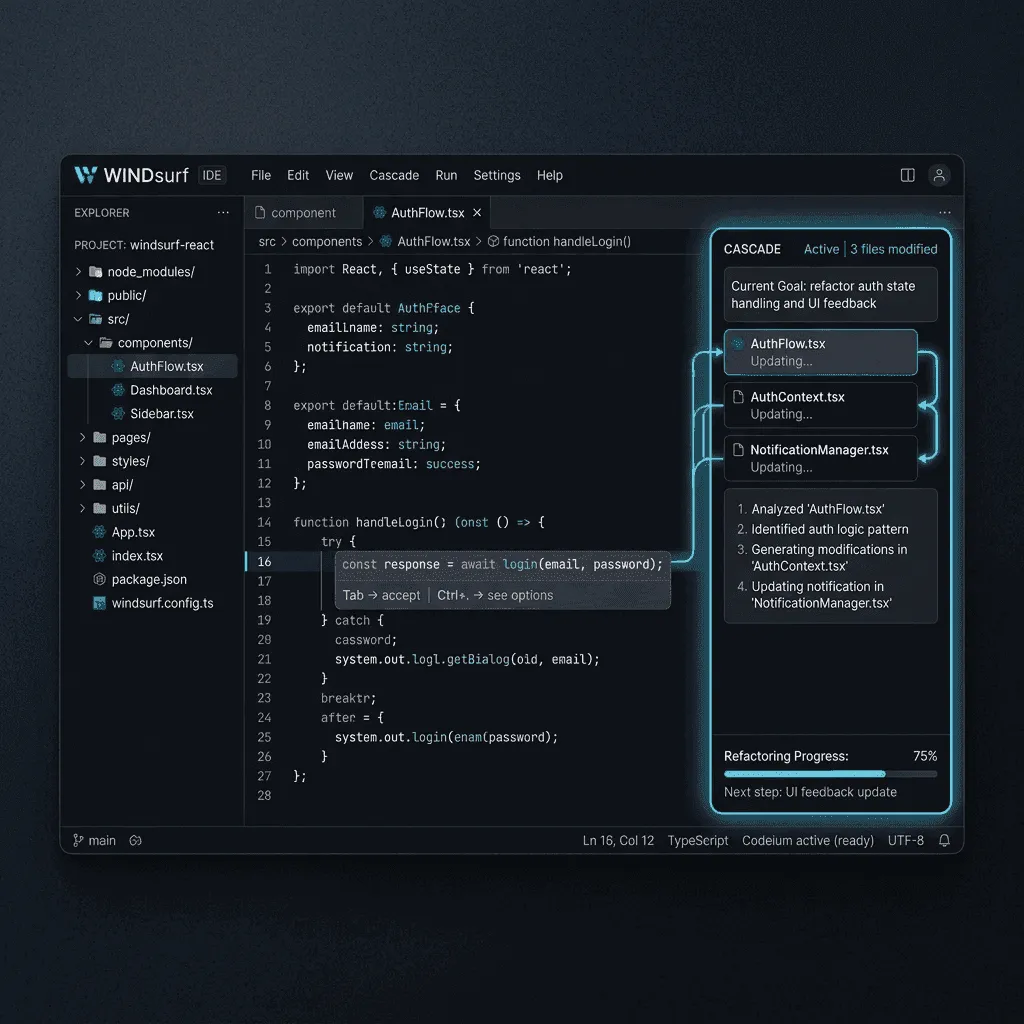This screenshot has width=1024, height=1024.
Task: Collapse the components folder chevron
Action: pyautogui.click(x=88, y=343)
